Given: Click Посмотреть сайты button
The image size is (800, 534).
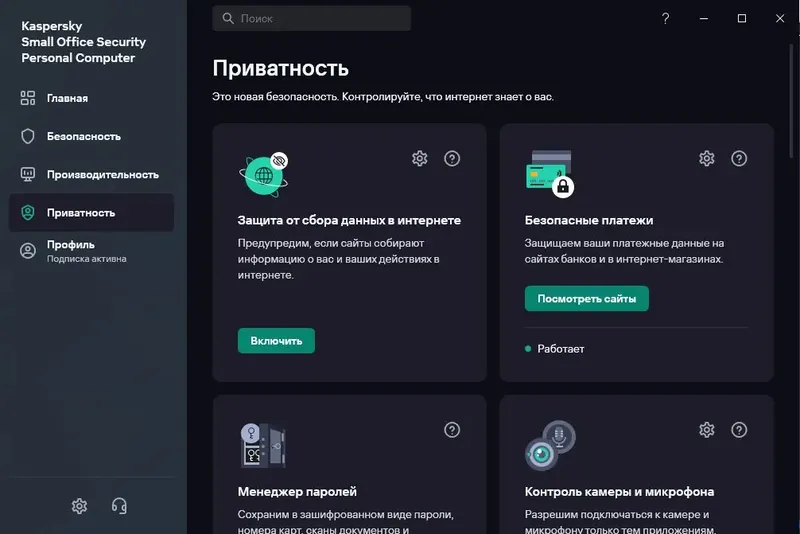Looking at the screenshot, I should click(587, 299).
